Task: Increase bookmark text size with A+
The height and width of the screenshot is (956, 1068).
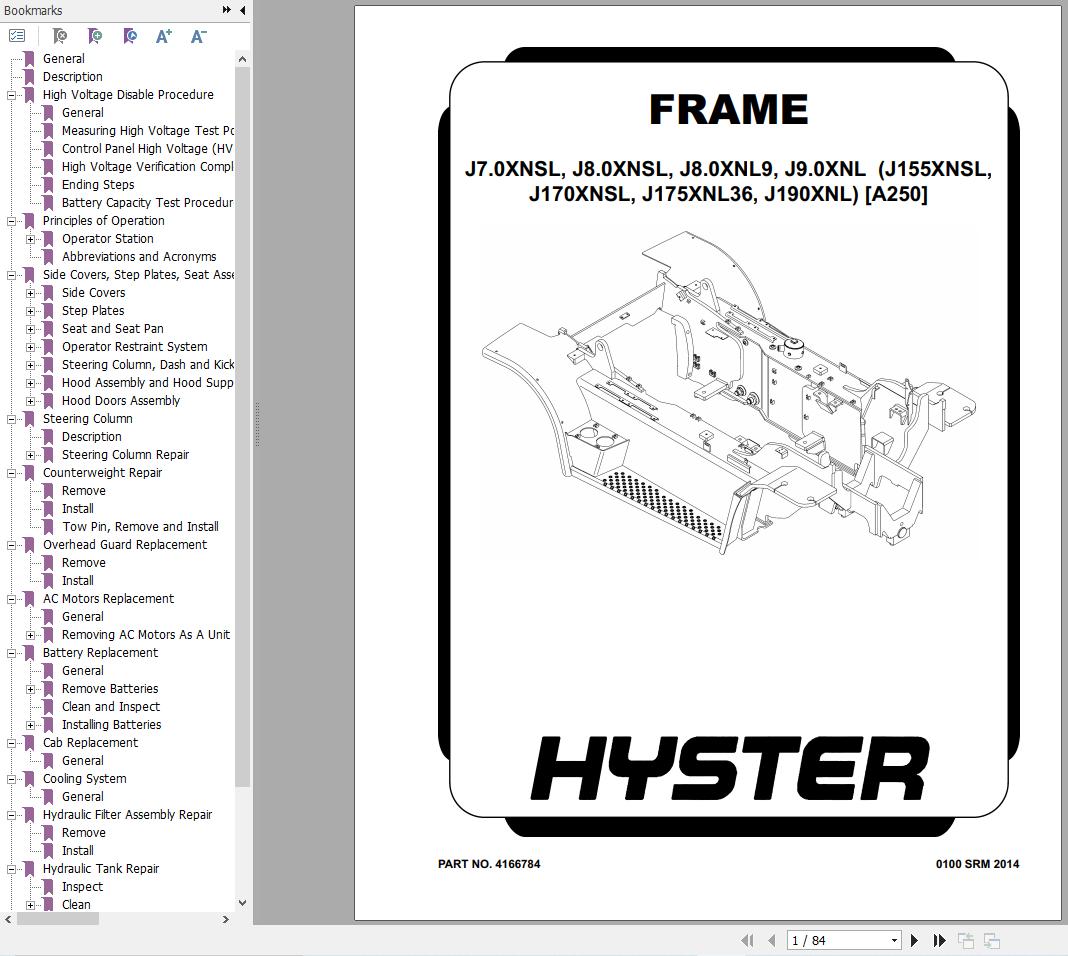Action: coord(164,36)
